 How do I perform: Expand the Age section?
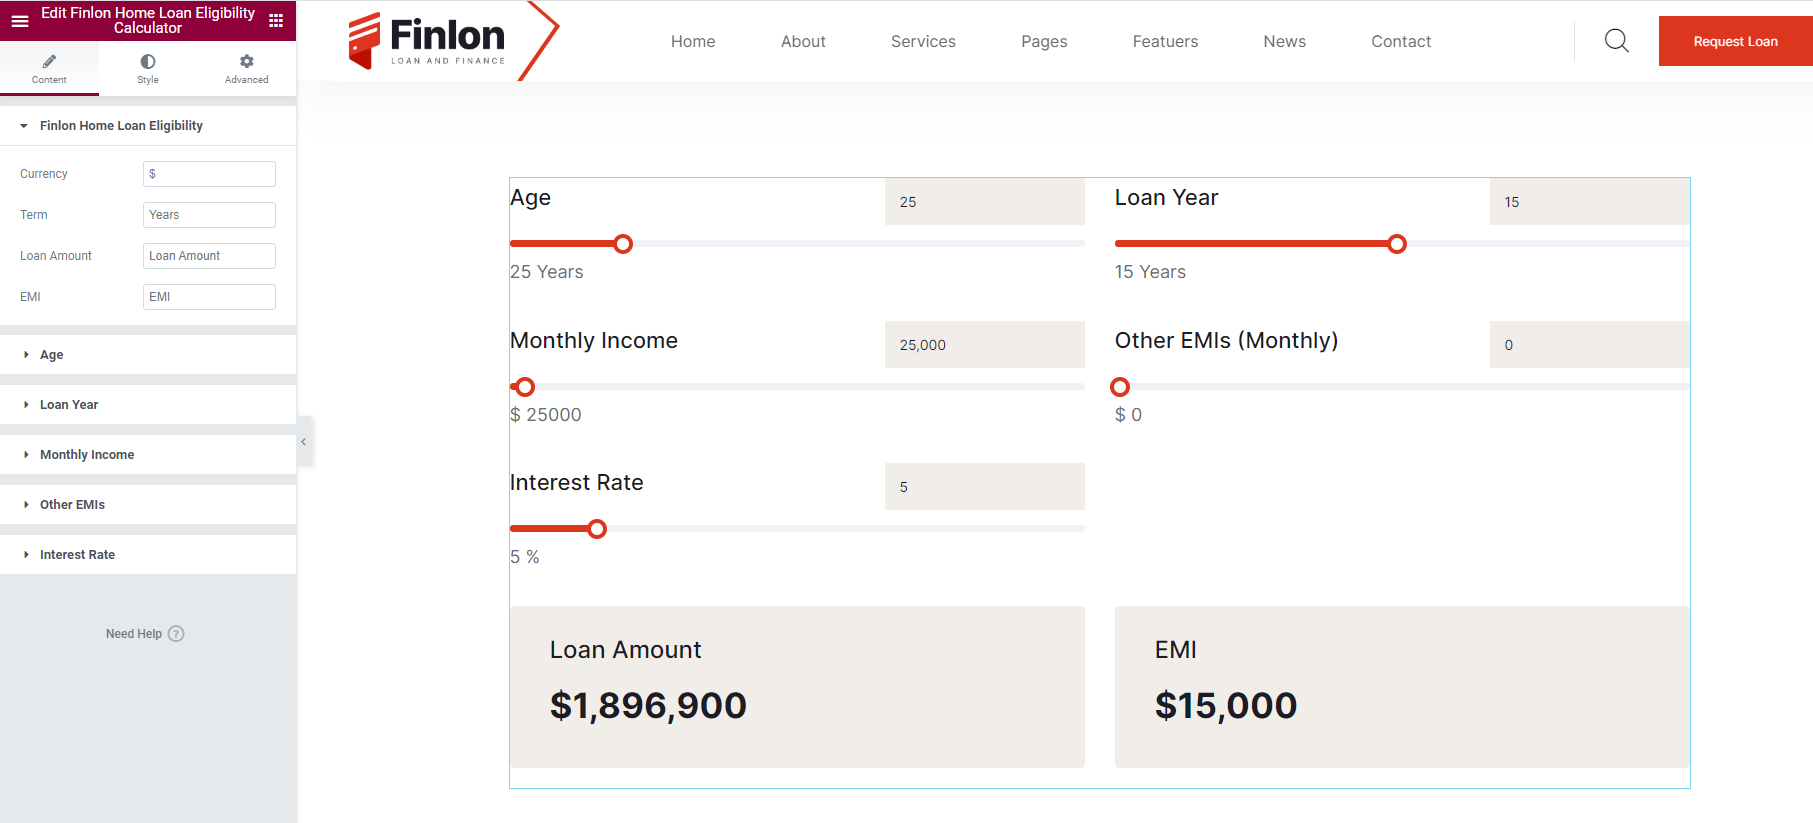pyautogui.click(x=52, y=355)
